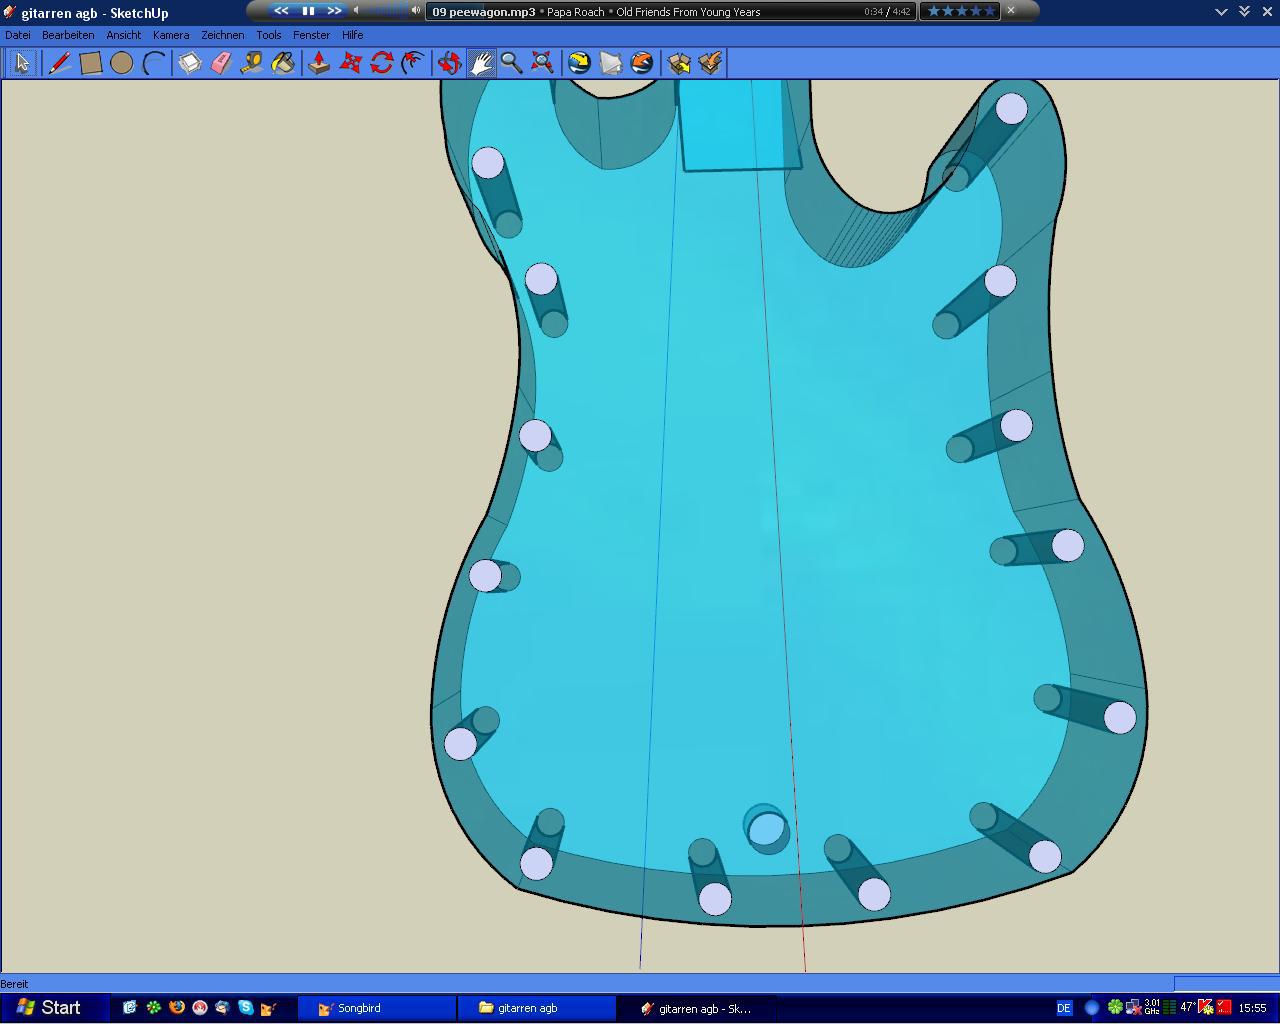This screenshot has height=1024, width=1280.
Task: Skip to the next song
Action: click(x=334, y=11)
